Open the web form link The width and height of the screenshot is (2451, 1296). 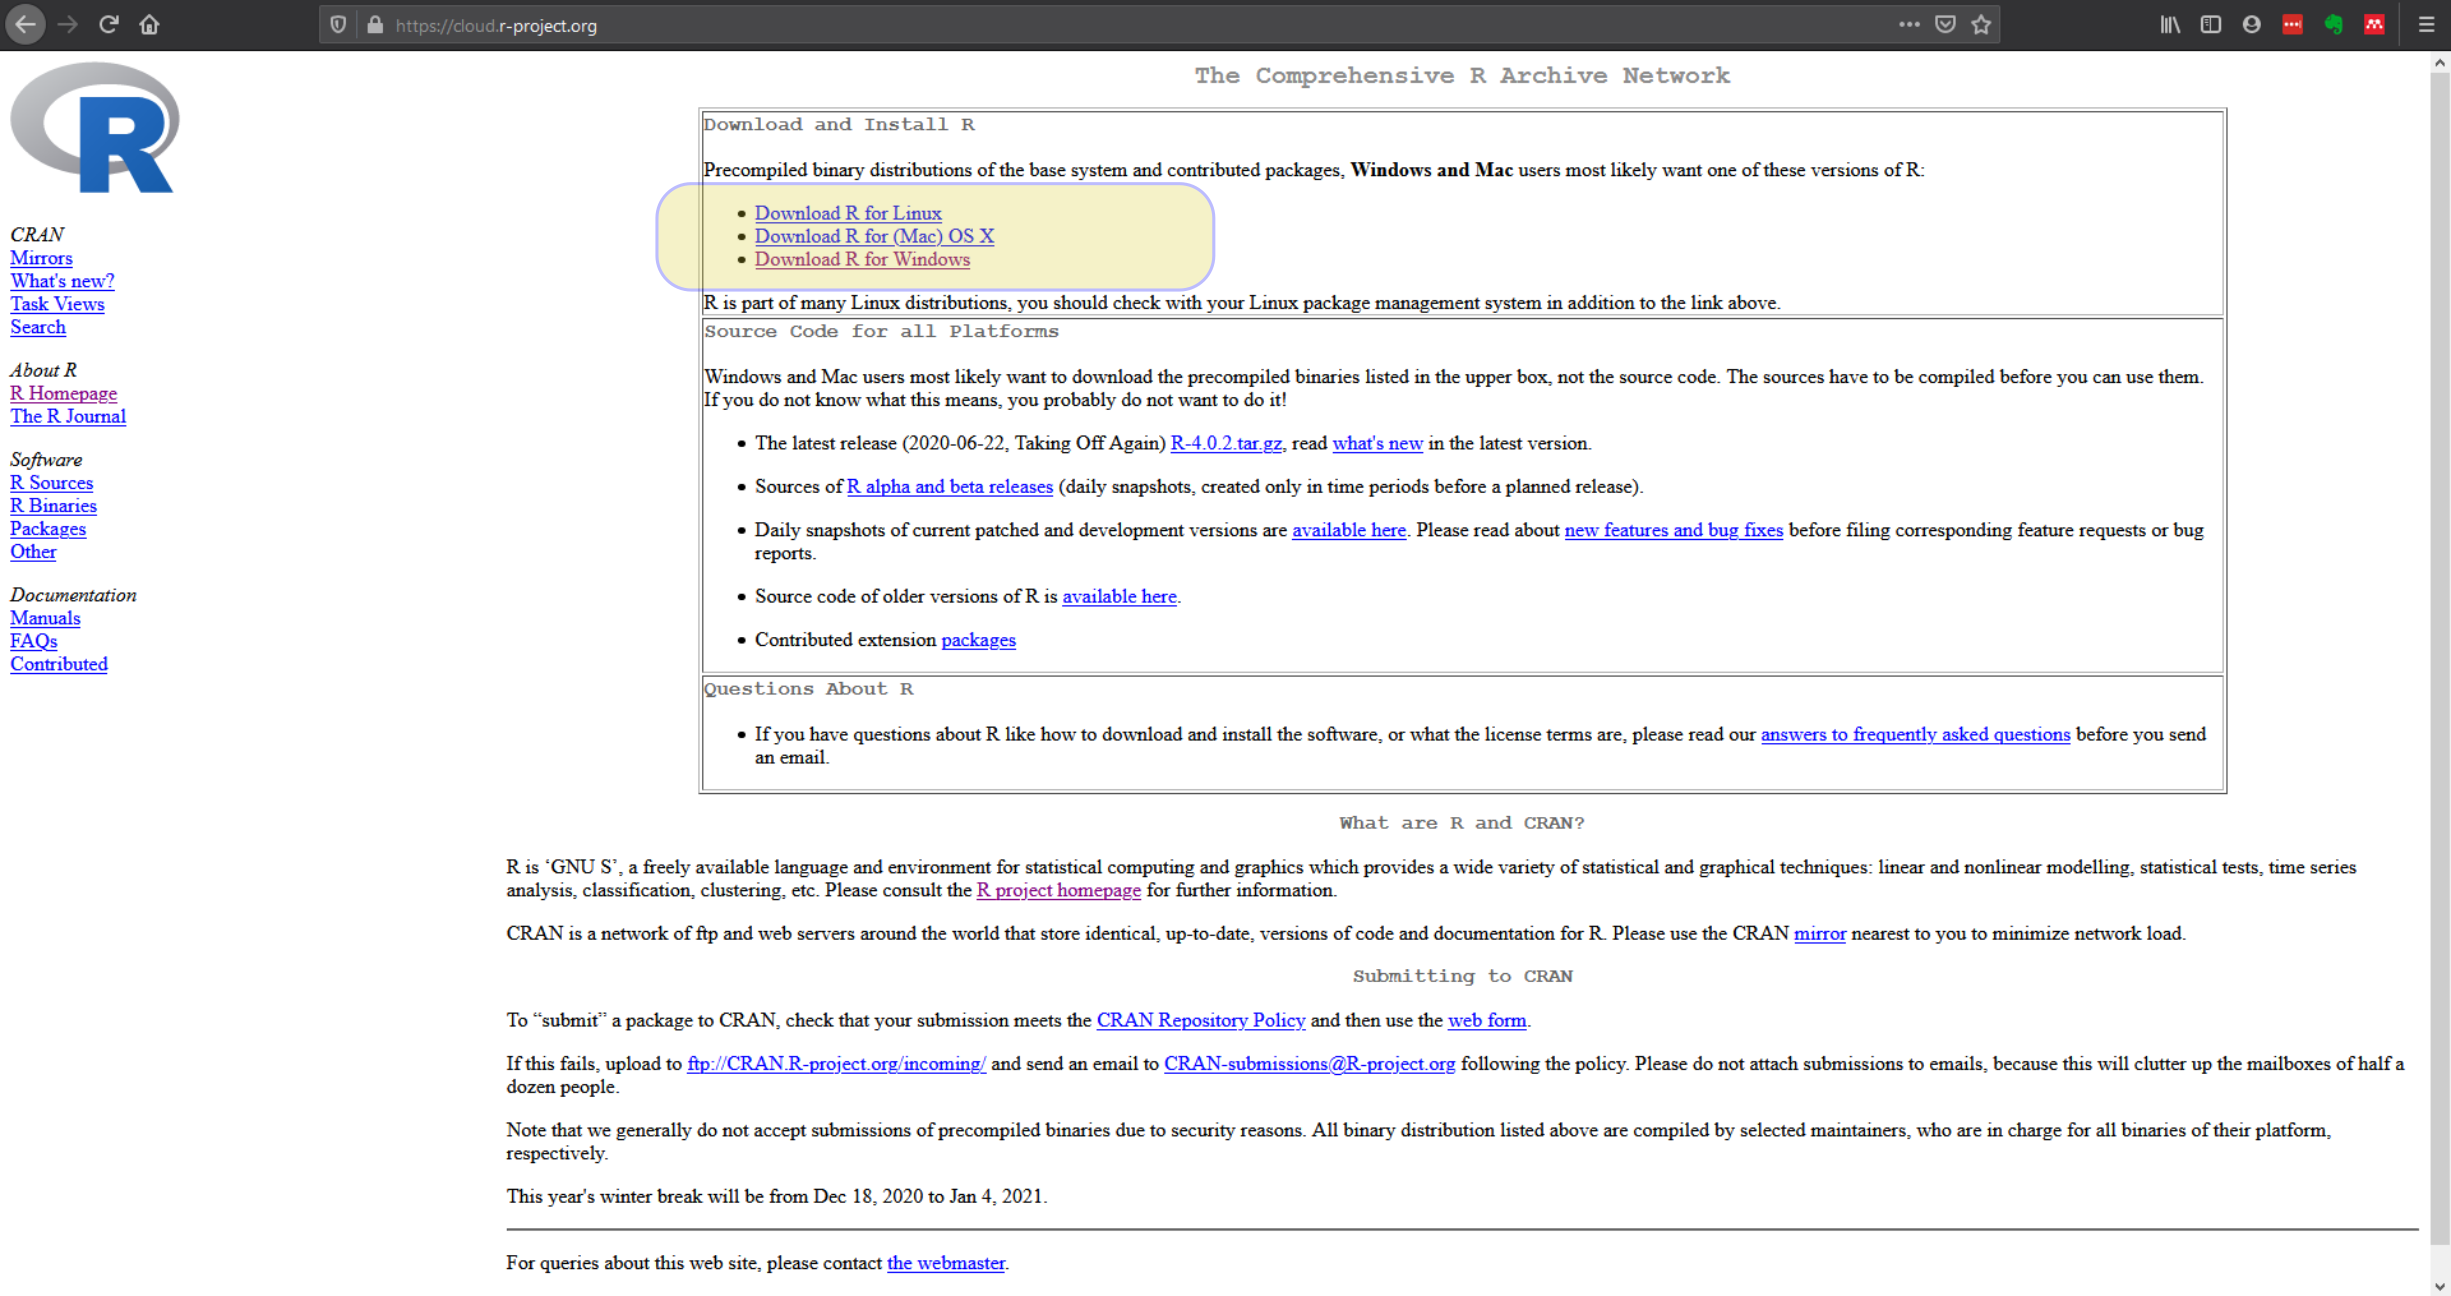pyautogui.click(x=1486, y=1021)
